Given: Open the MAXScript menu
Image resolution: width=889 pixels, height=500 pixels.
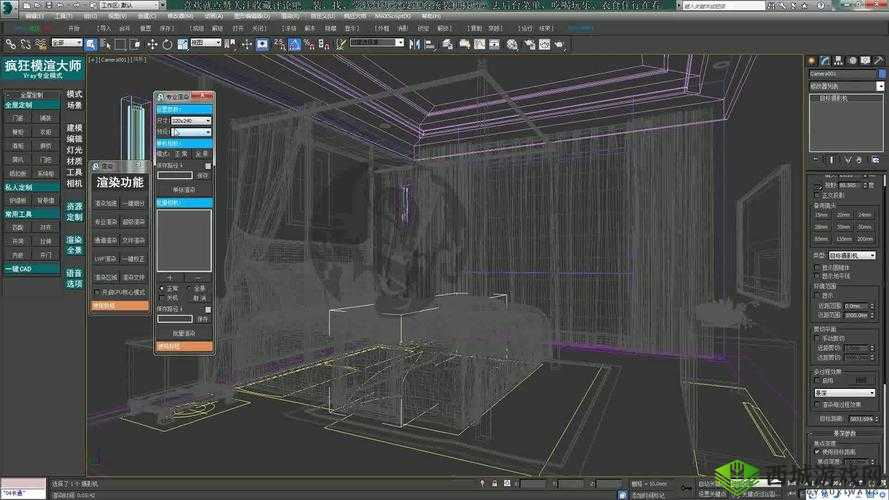Looking at the screenshot, I should click(x=391, y=16).
